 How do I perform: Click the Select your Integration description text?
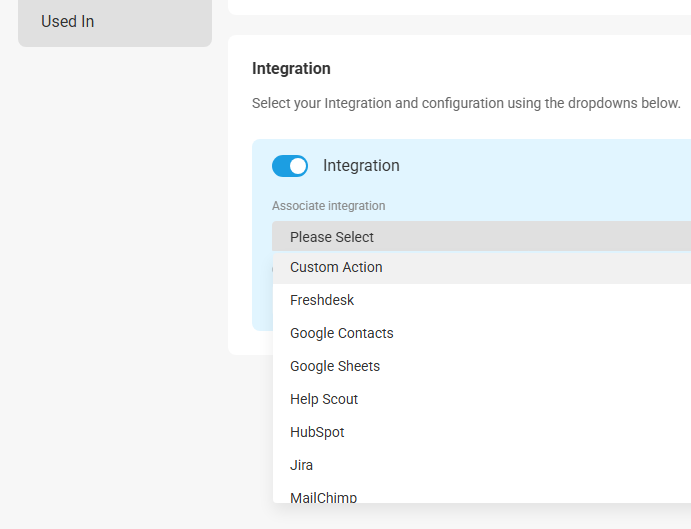[466, 103]
